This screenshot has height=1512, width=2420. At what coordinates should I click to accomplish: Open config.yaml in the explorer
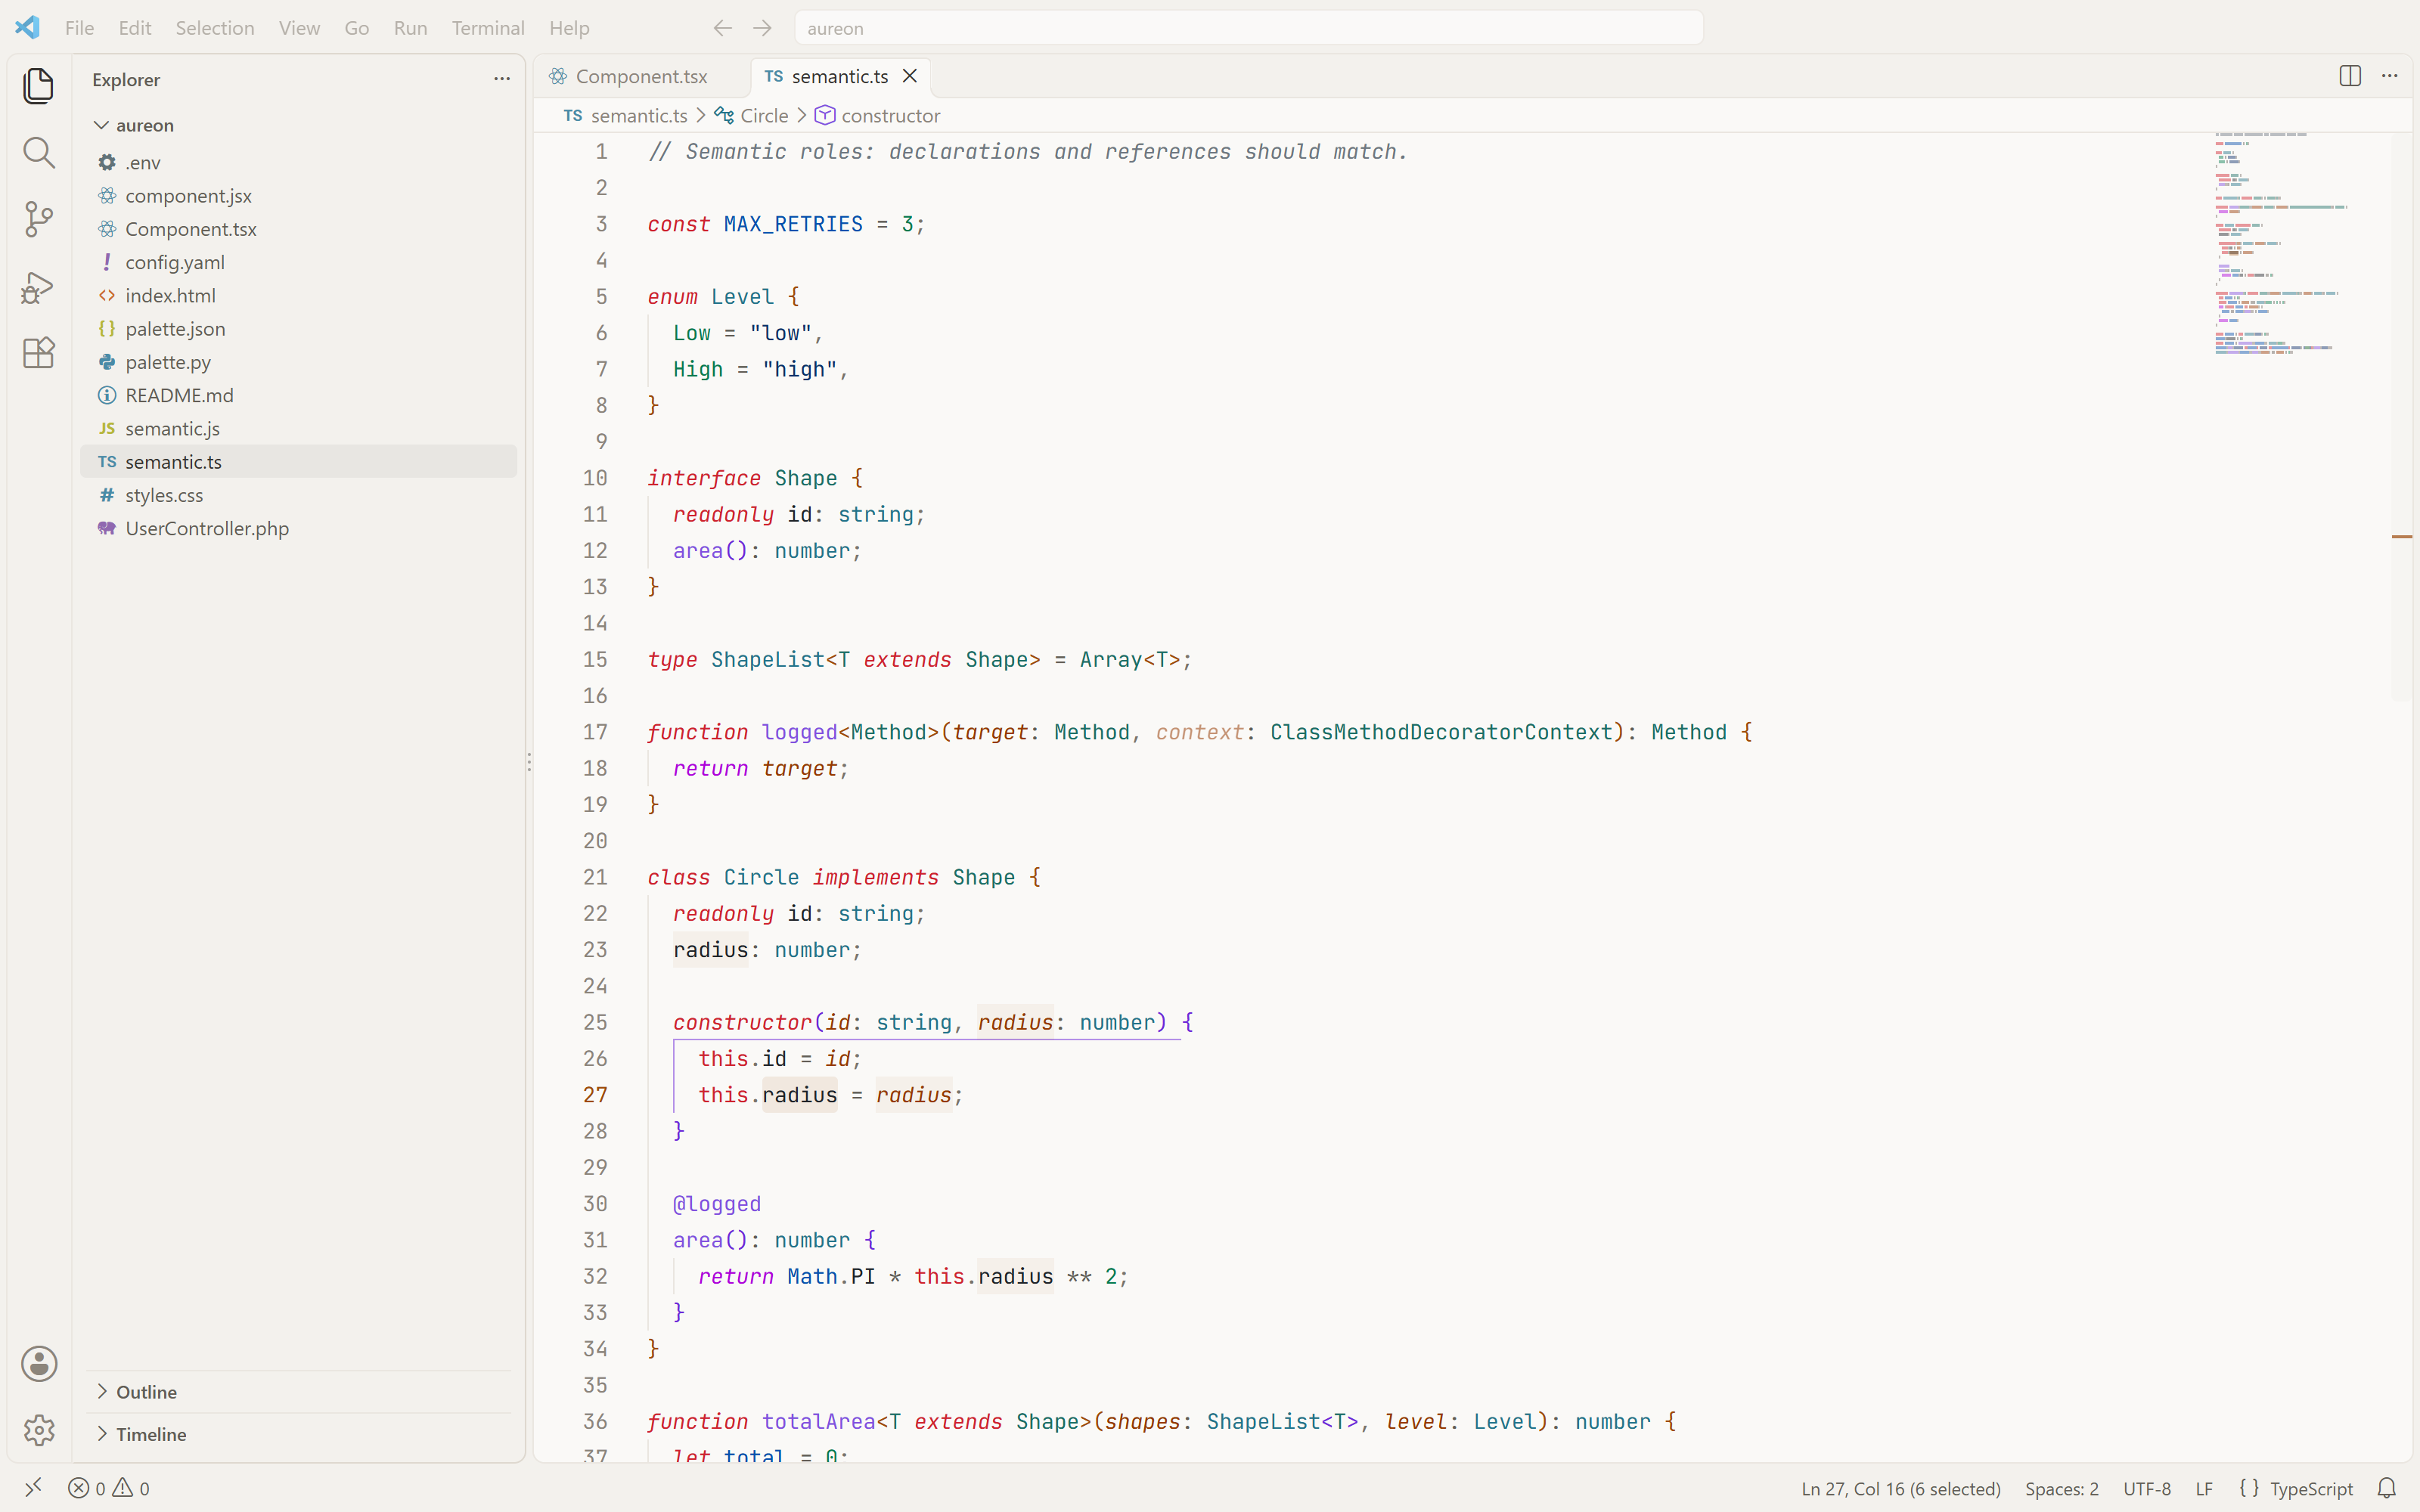click(299, 262)
